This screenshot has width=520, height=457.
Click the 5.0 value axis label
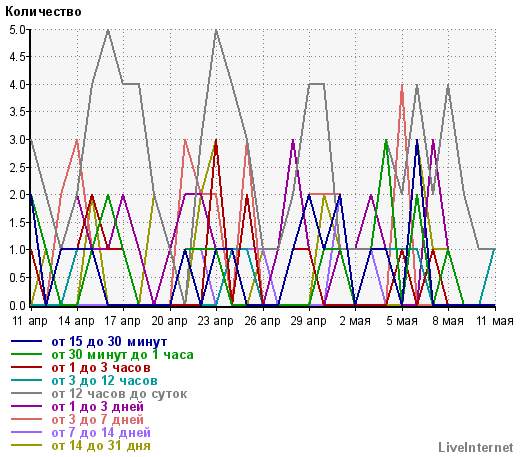(17, 30)
